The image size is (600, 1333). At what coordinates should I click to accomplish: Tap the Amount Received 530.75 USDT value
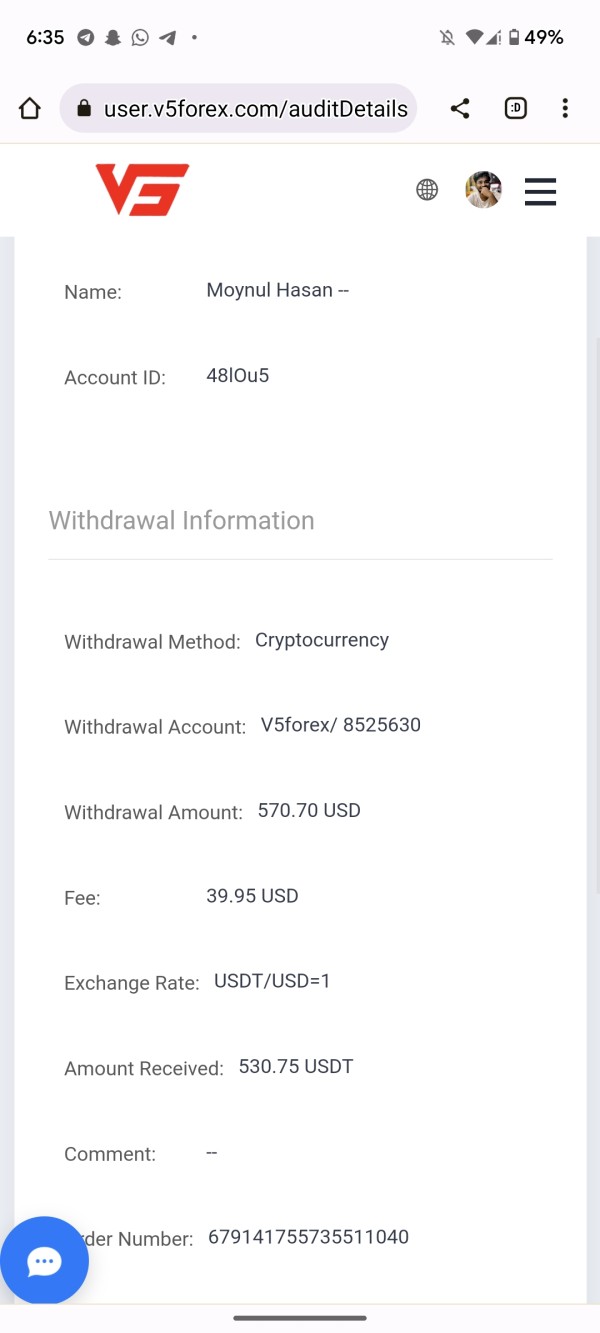coord(296,1067)
